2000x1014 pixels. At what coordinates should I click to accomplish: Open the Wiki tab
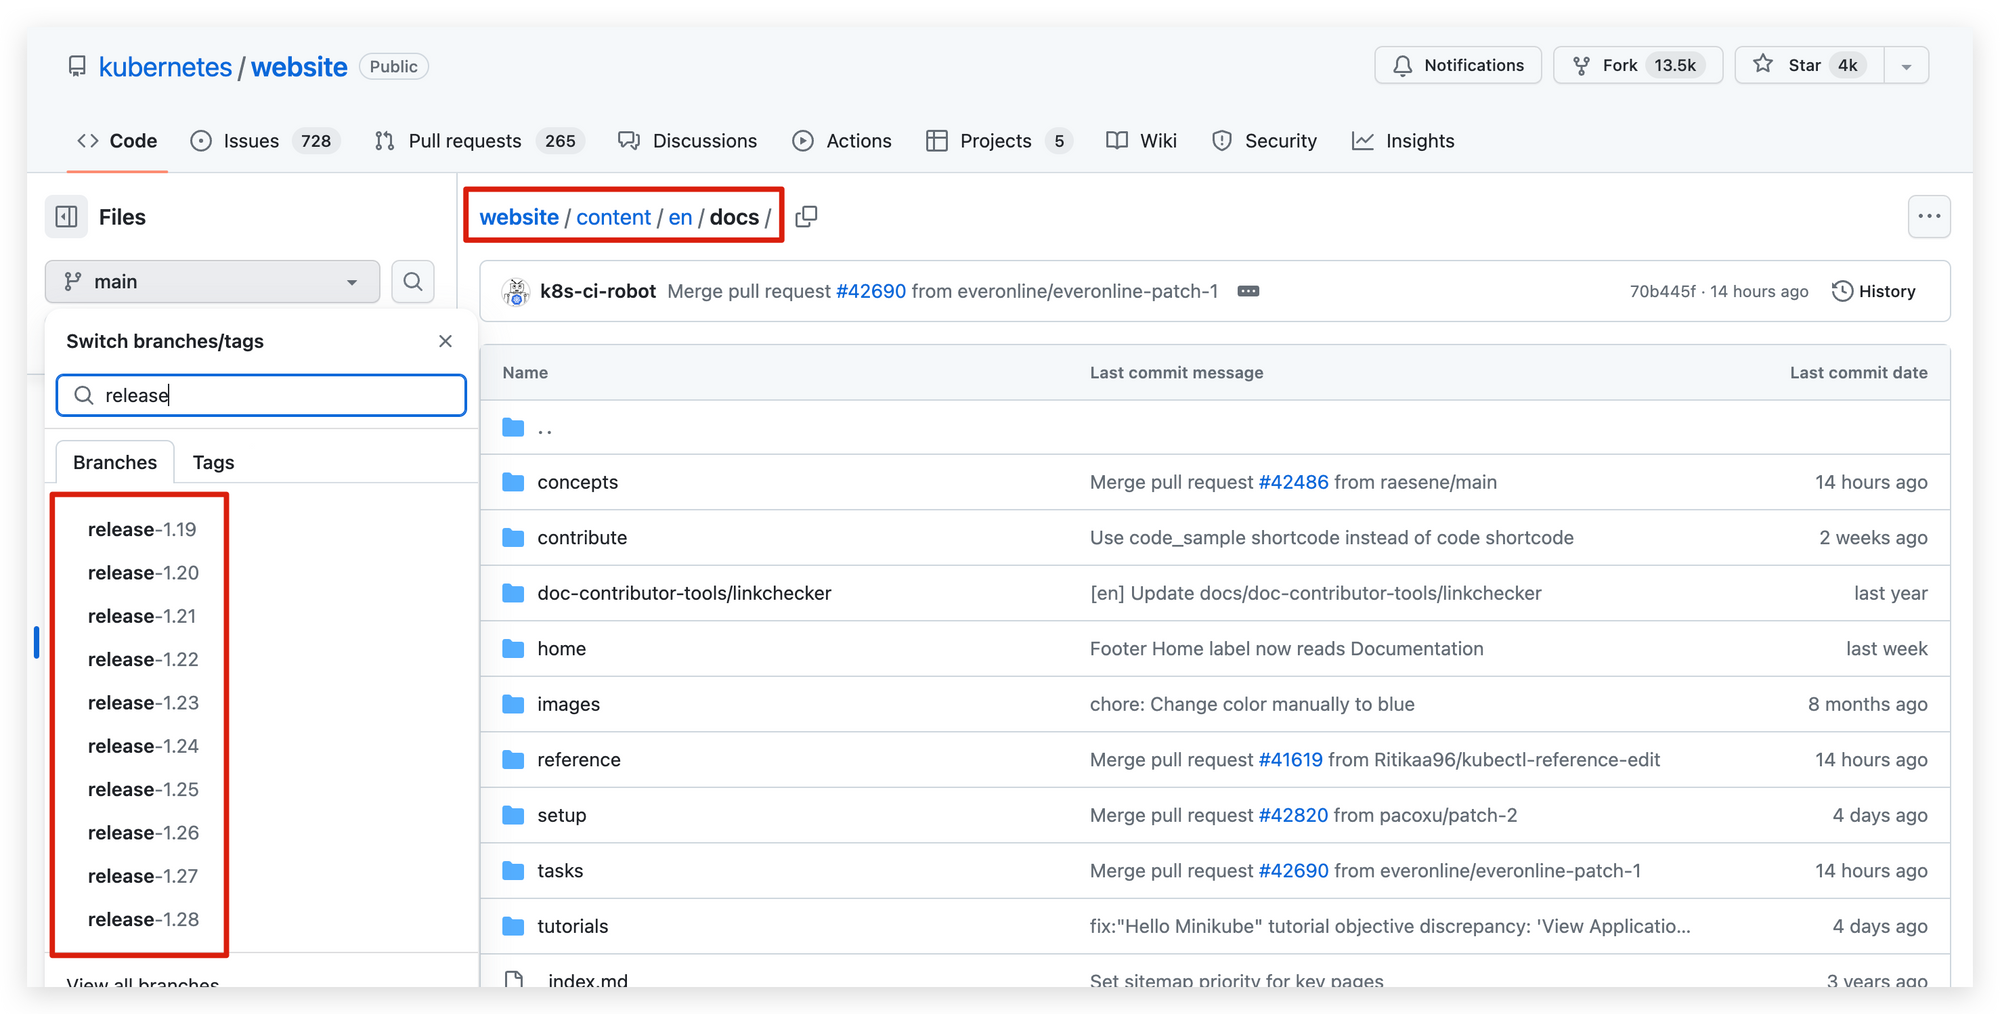(x=1142, y=141)
